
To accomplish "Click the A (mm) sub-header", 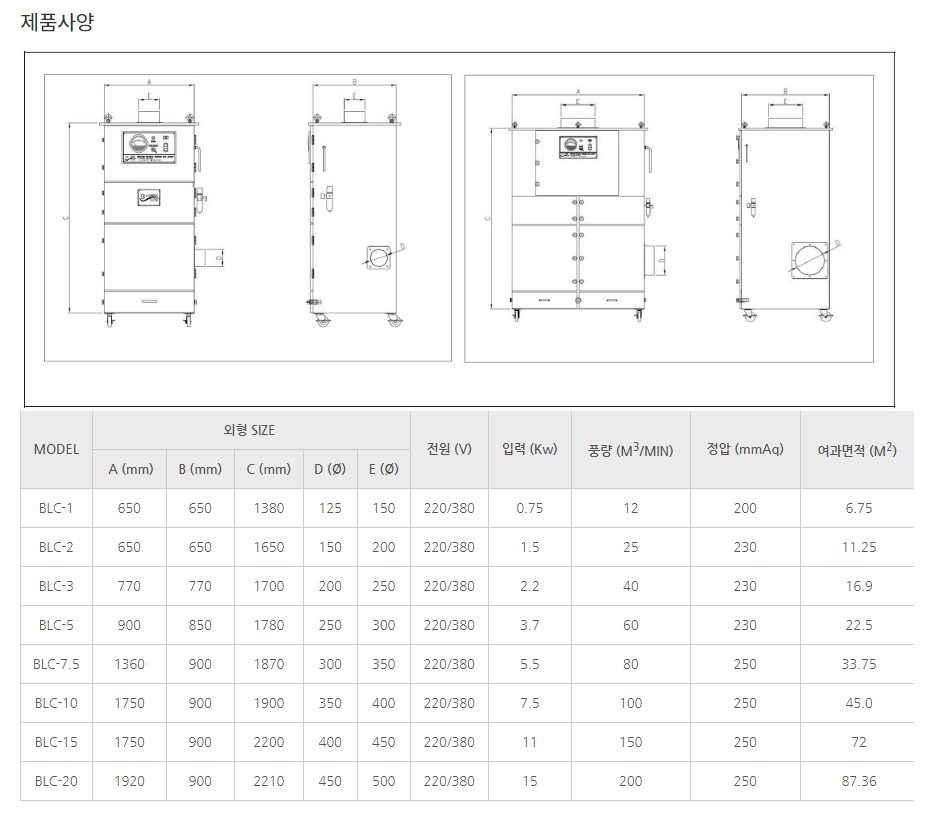I will [130, 469].
